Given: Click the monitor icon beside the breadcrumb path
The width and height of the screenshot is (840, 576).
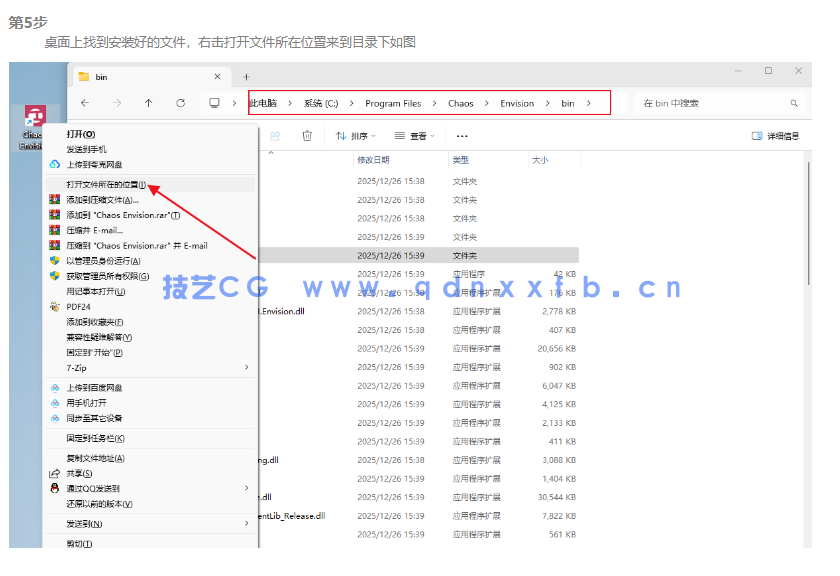Looking at the screenshot, I should 212,103.
